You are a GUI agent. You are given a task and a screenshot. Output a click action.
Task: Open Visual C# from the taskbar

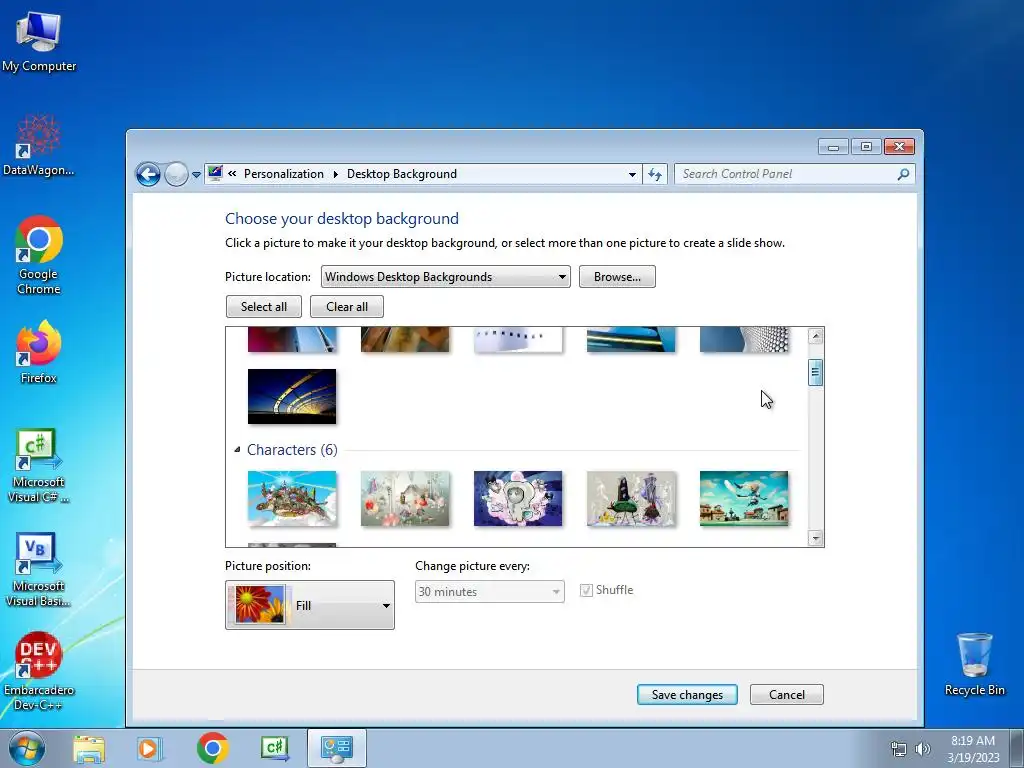click(x=274, y=748)
